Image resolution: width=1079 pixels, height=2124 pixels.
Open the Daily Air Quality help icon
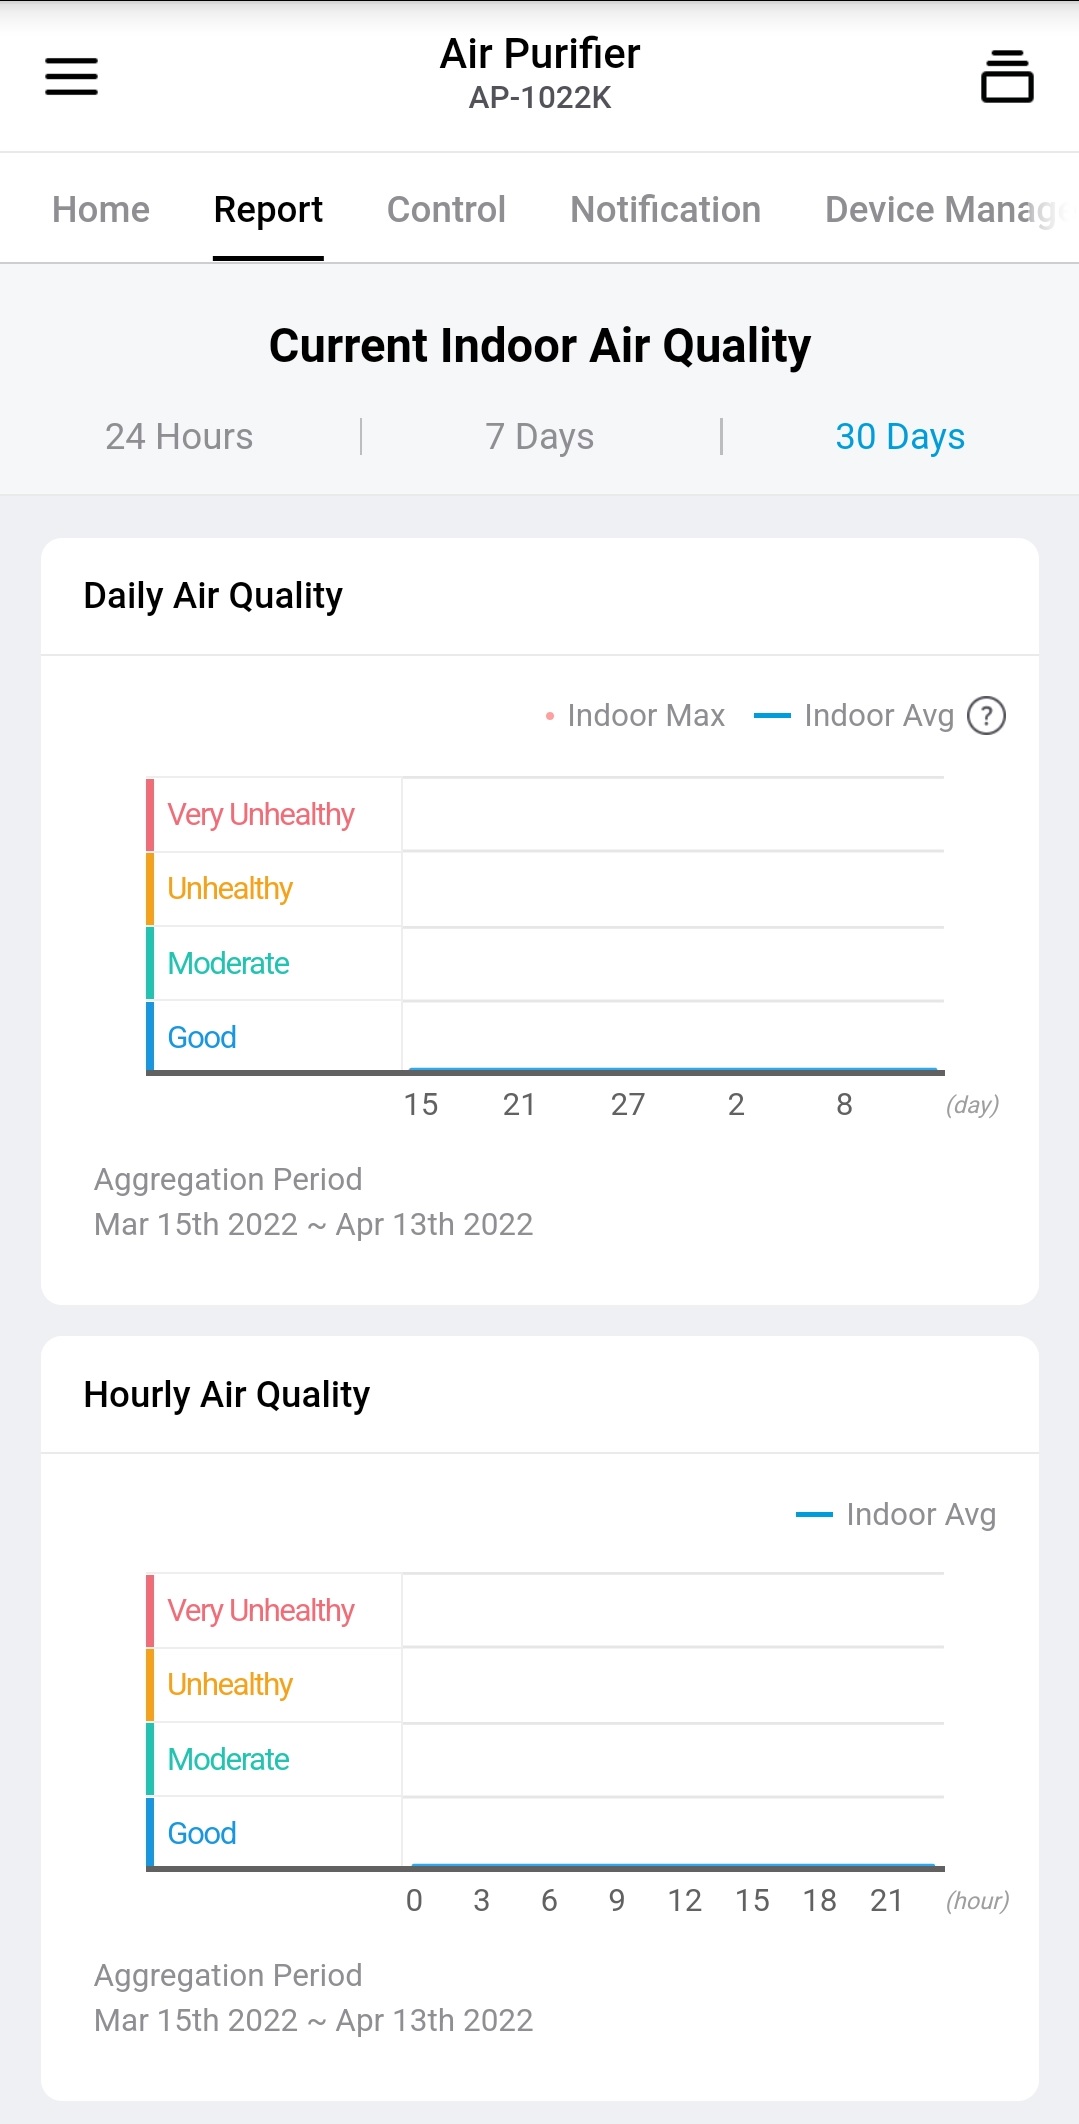(986, 716)
